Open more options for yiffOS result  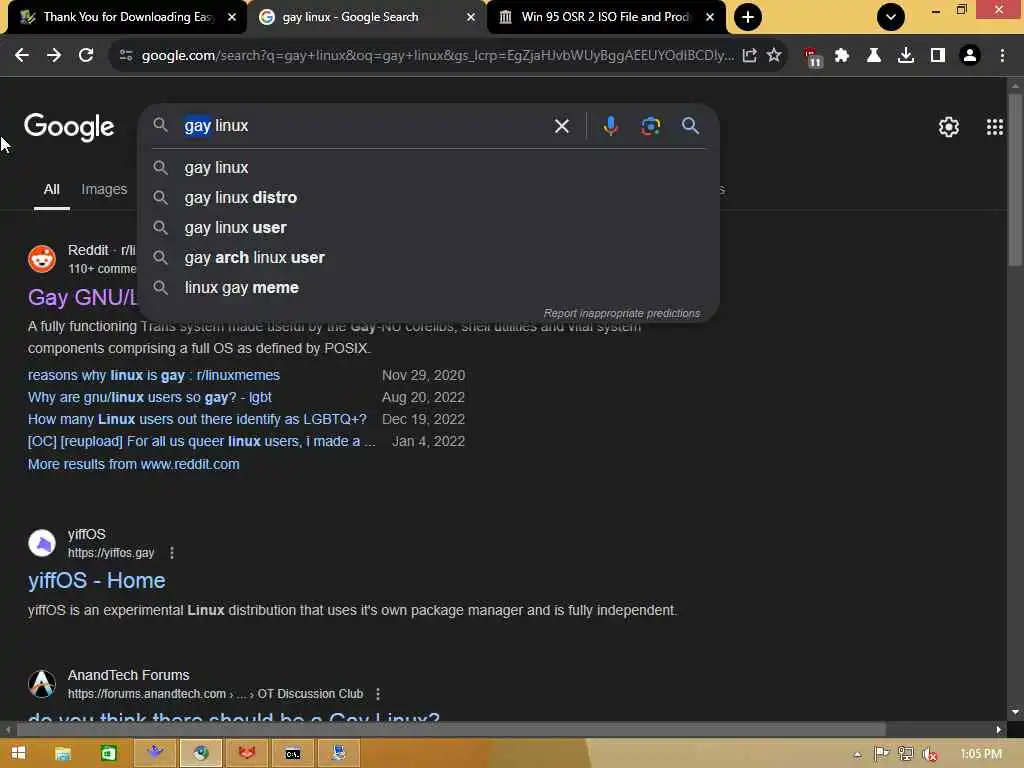coord(172,553)
